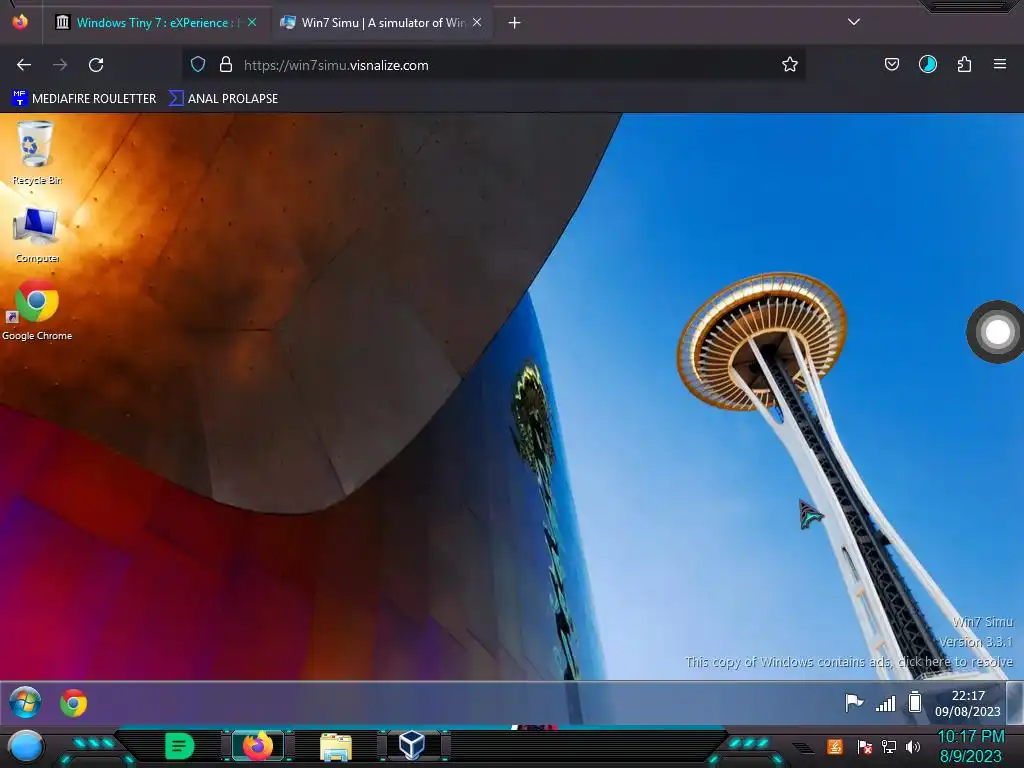The height and width of the screenshot is (768, 1024).
Task: Expand the list all tabs chevron
Action: [x=854, y=22]
